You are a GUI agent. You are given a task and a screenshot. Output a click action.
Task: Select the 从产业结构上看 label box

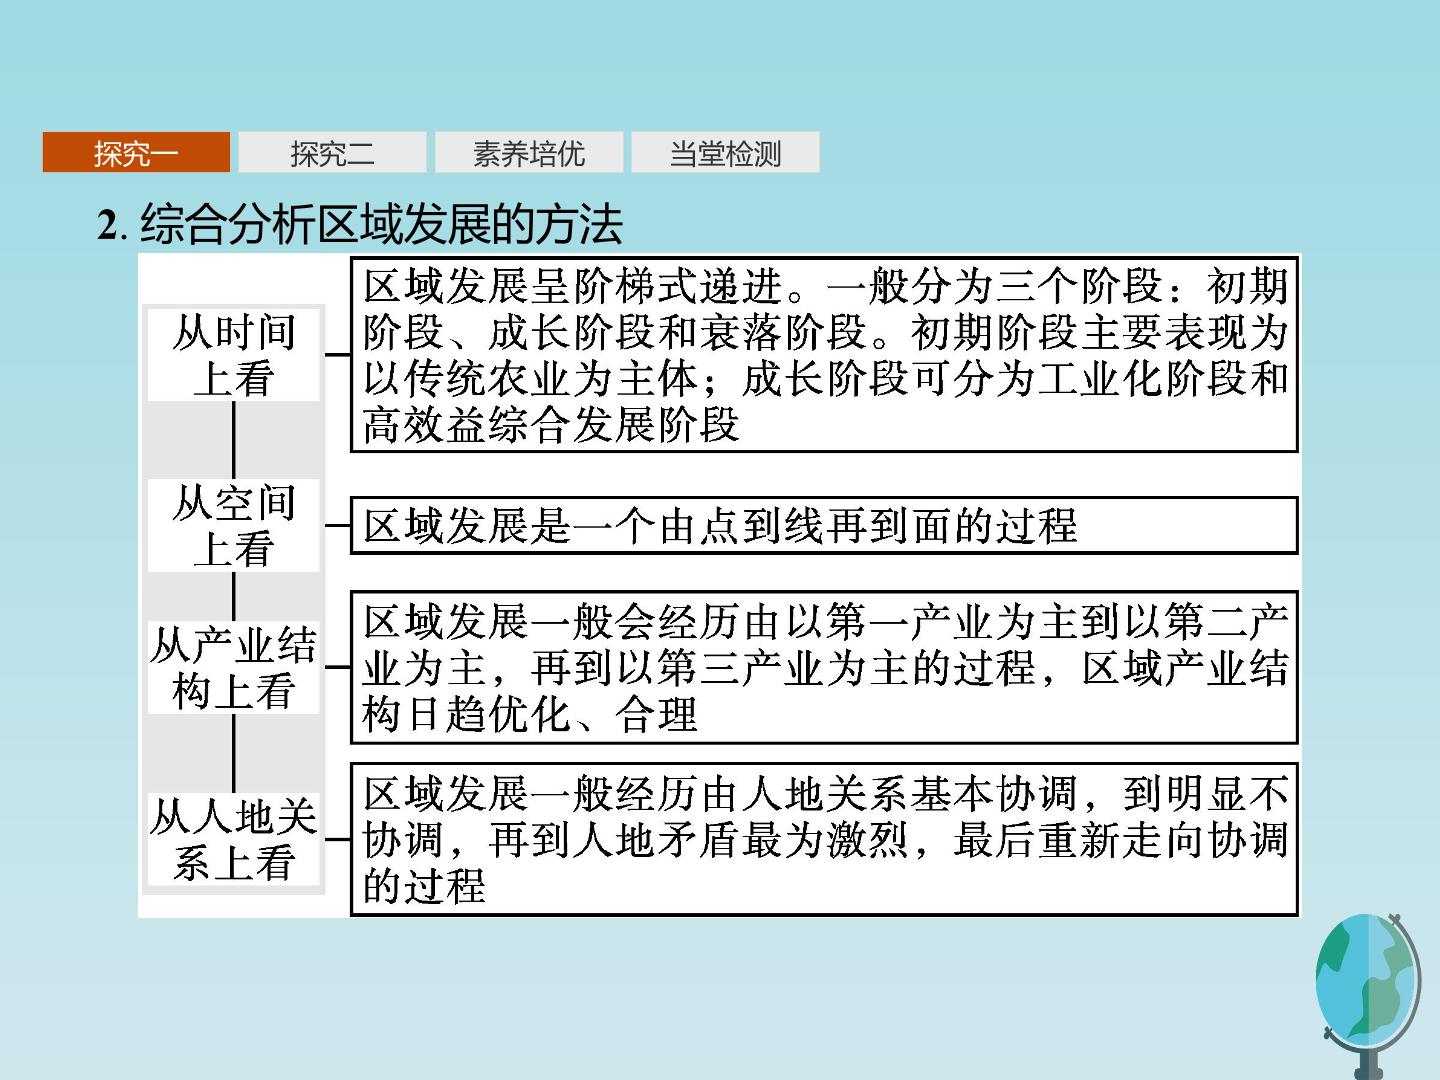click(x=234, y=667)
